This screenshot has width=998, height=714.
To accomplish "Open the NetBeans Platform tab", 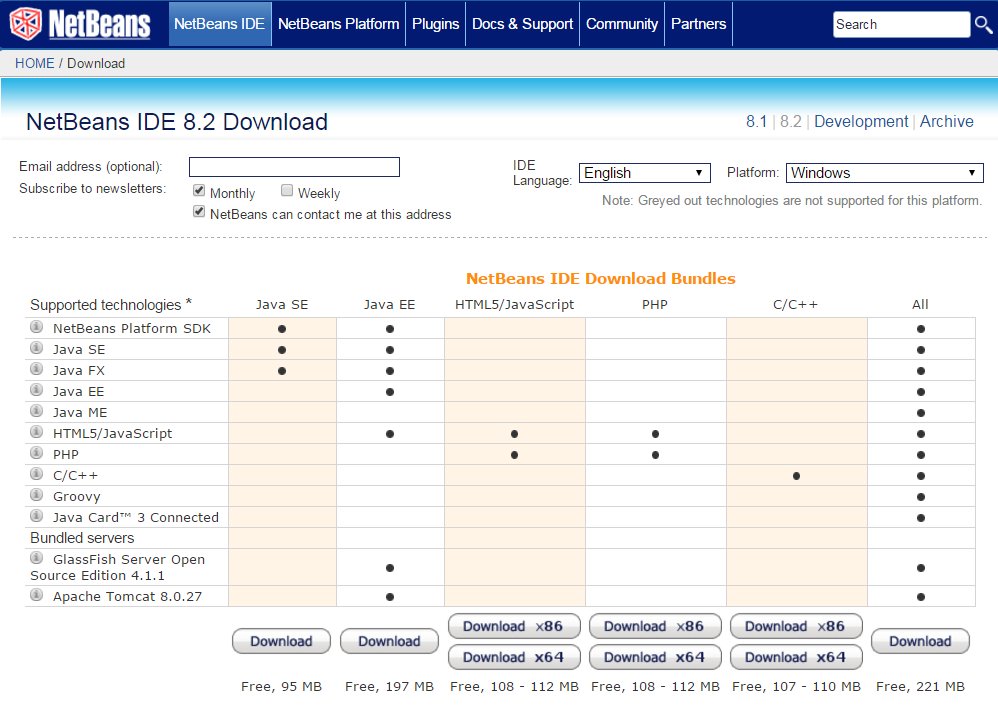I will click(x=339, y=24).
